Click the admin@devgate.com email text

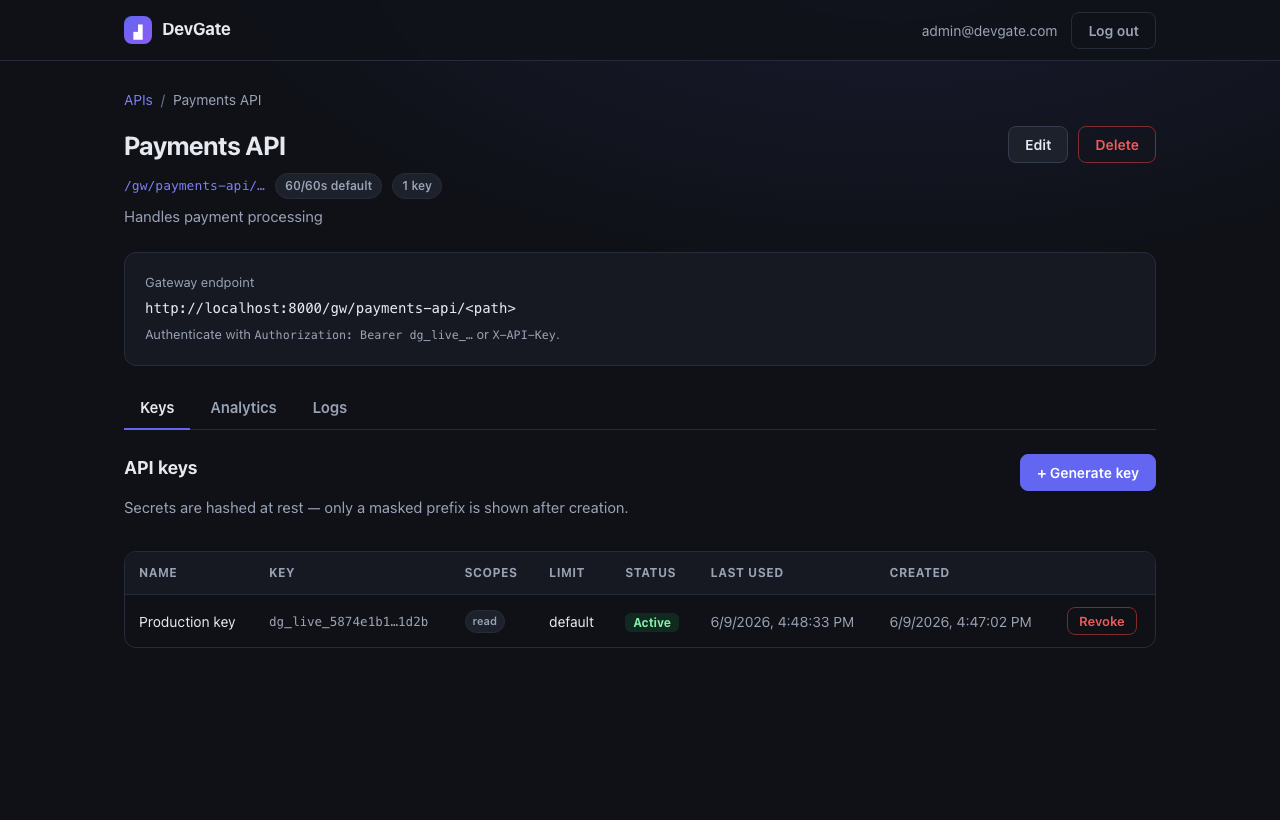pyautogui.click(x=989, y=31)
